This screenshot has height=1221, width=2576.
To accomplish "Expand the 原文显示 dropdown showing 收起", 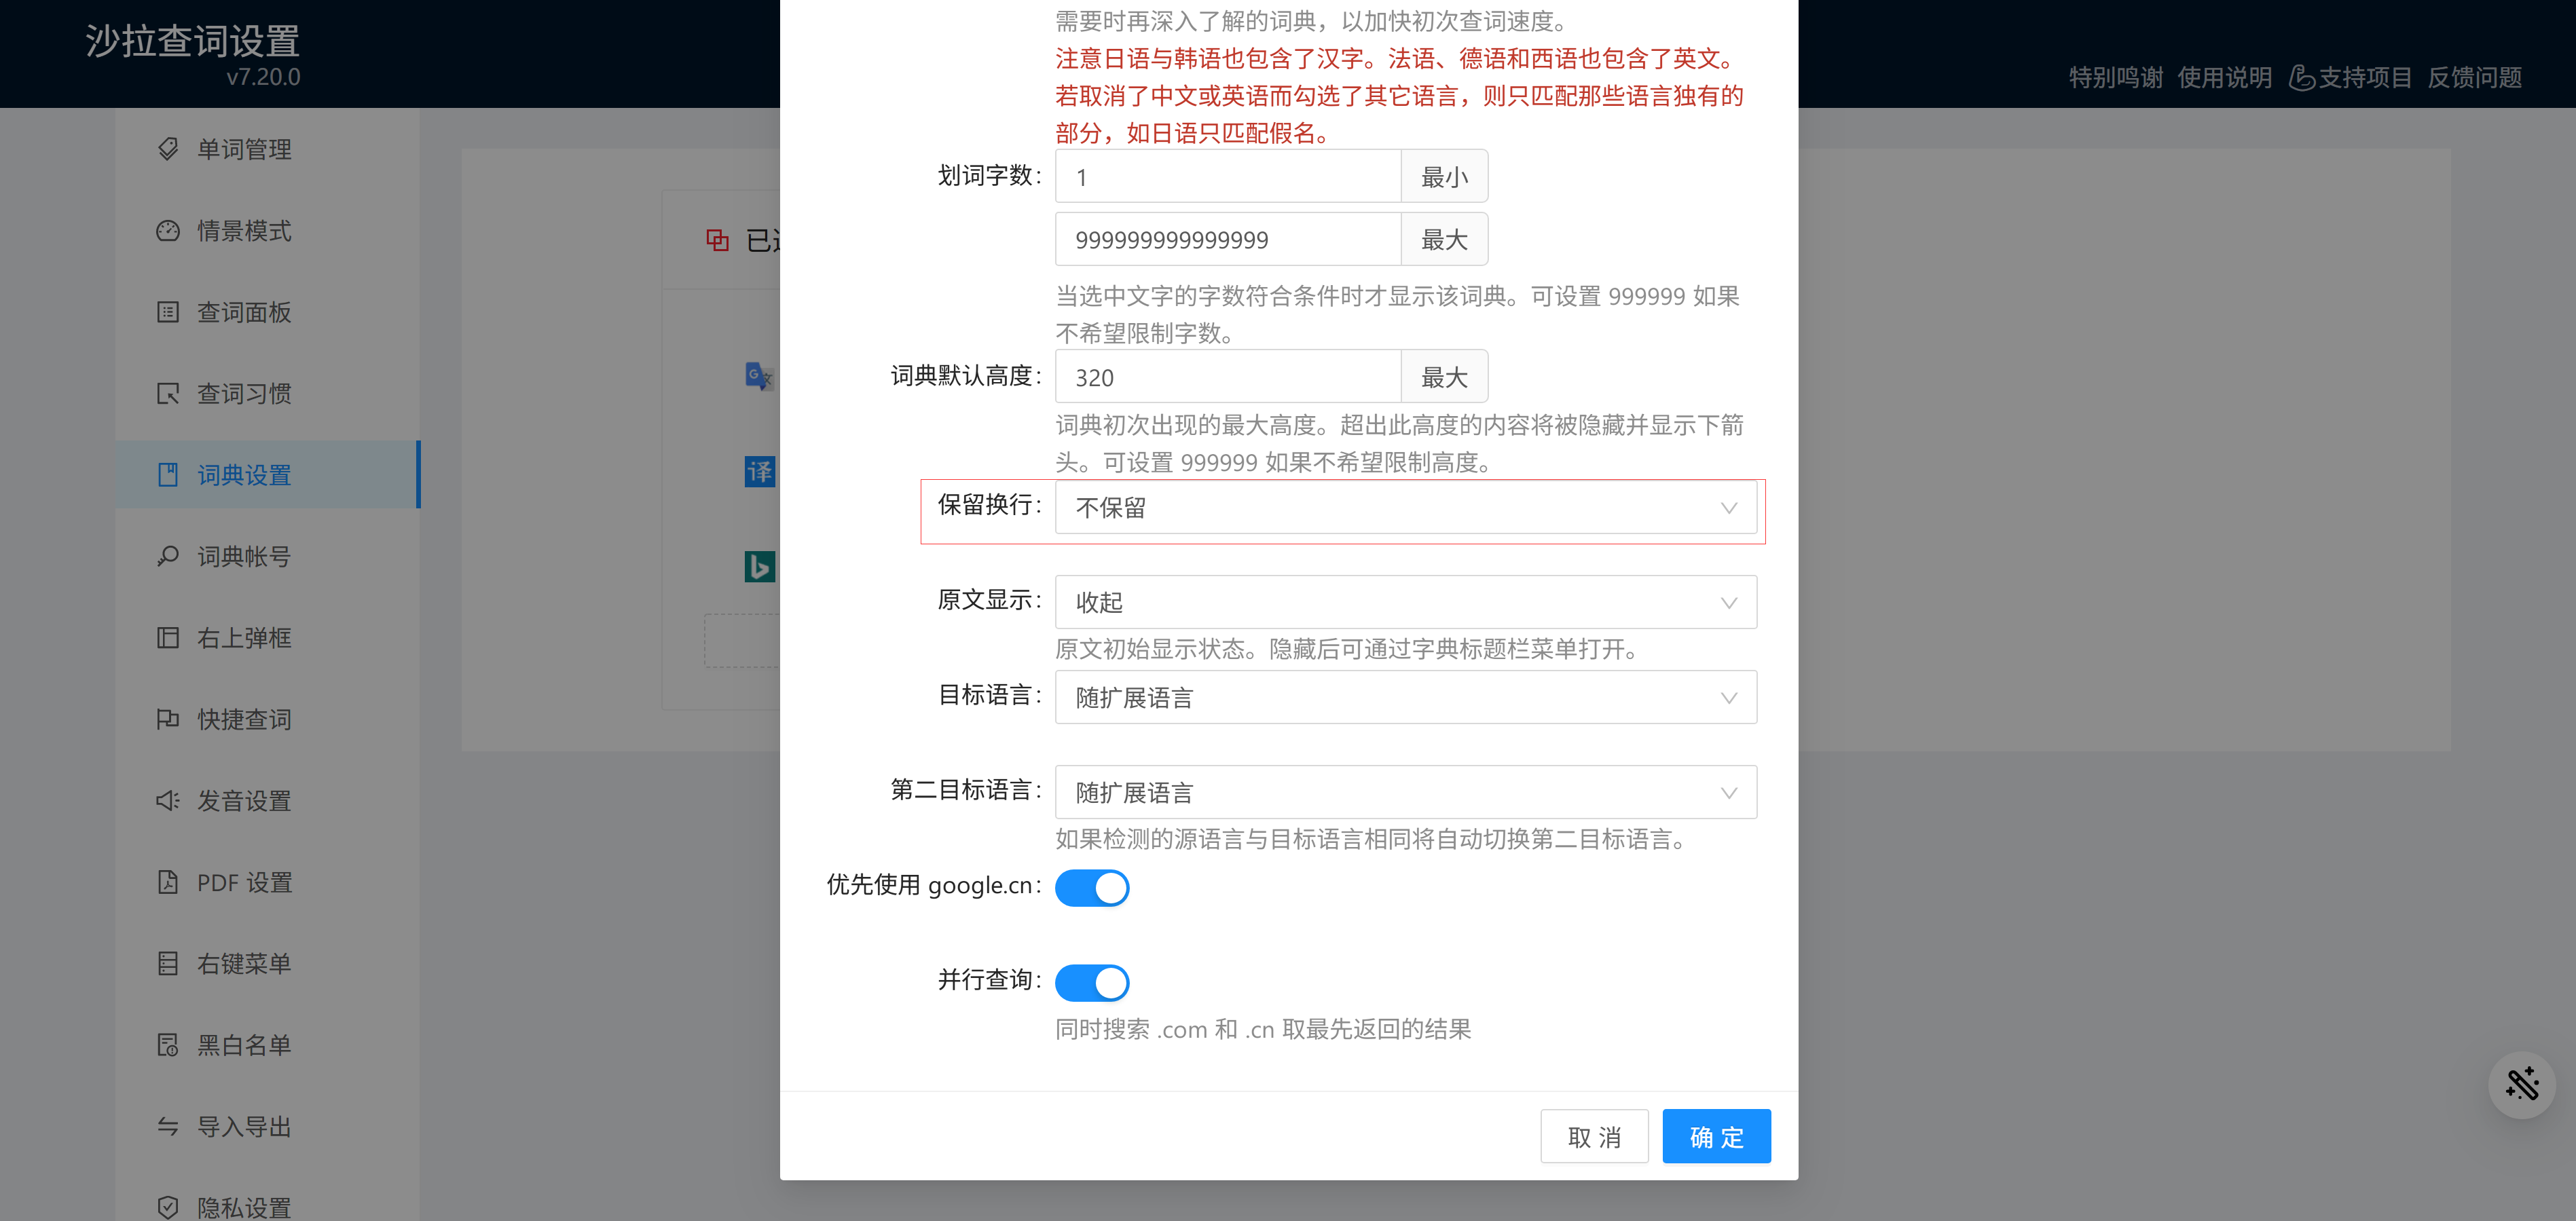I will pos(1405,603).
